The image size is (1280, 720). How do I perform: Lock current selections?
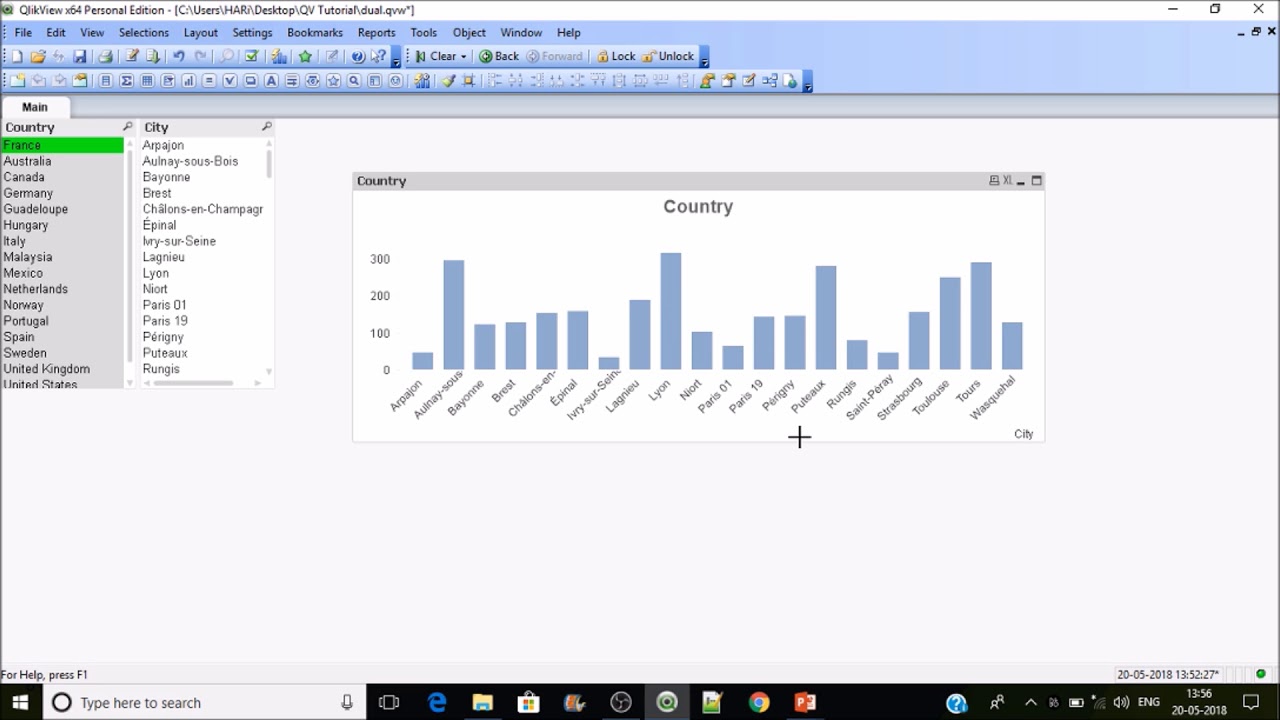click(x=615, y=56)
